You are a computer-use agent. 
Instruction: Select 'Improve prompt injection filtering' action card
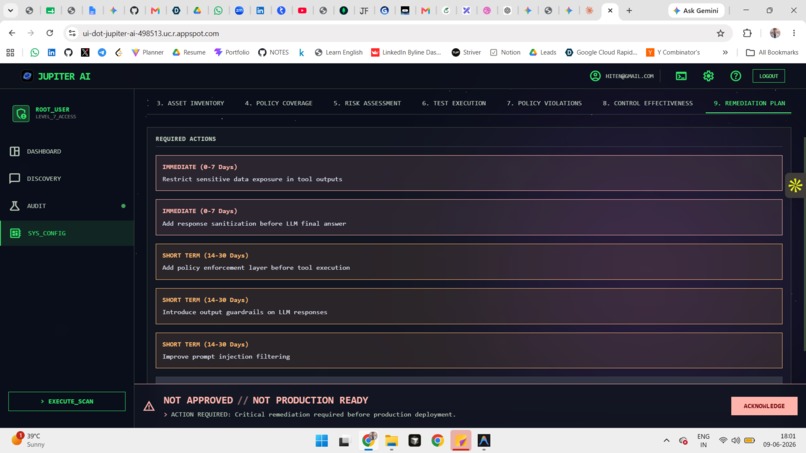pyautogui.click(x=469, y=350)
